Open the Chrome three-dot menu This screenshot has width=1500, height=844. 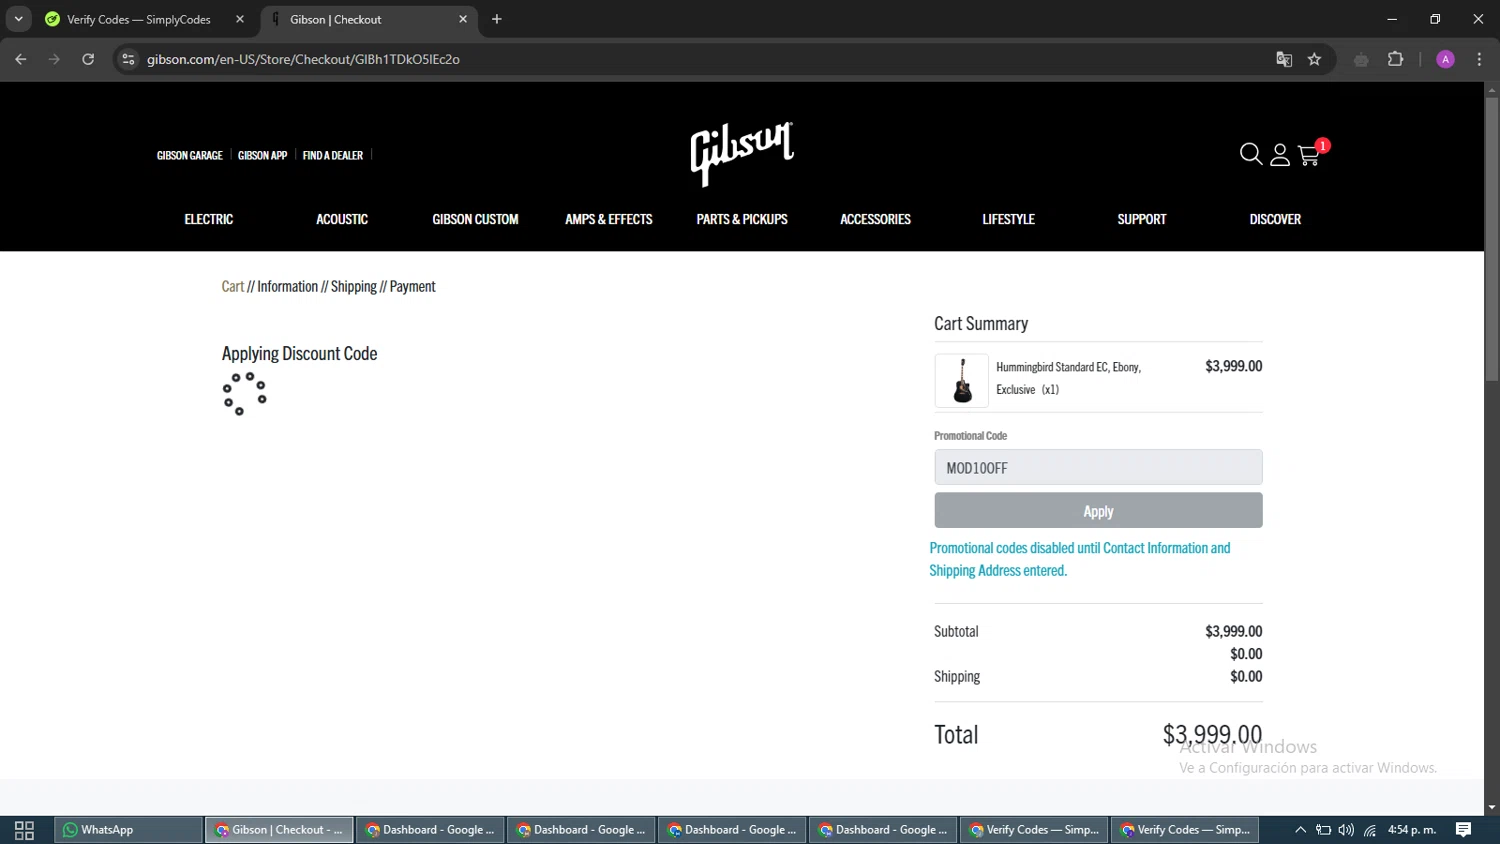[x=1479, y=59]
